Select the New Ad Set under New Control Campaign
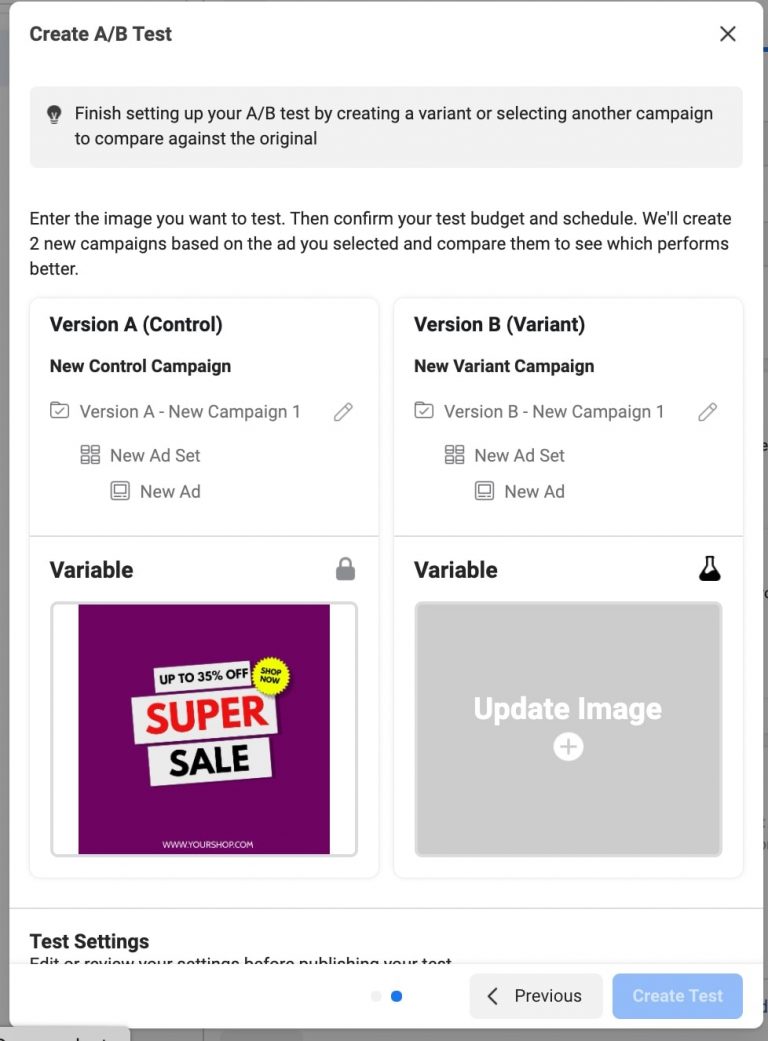 (x=156, y=455)
